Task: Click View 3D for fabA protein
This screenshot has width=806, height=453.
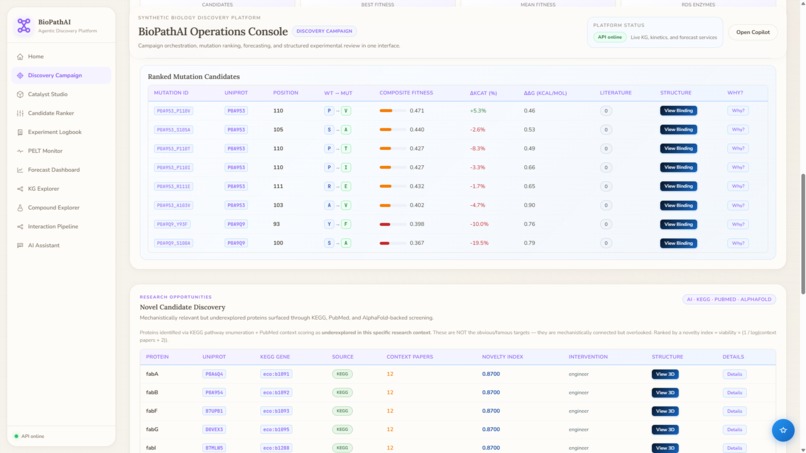Action: pos(665,374)
